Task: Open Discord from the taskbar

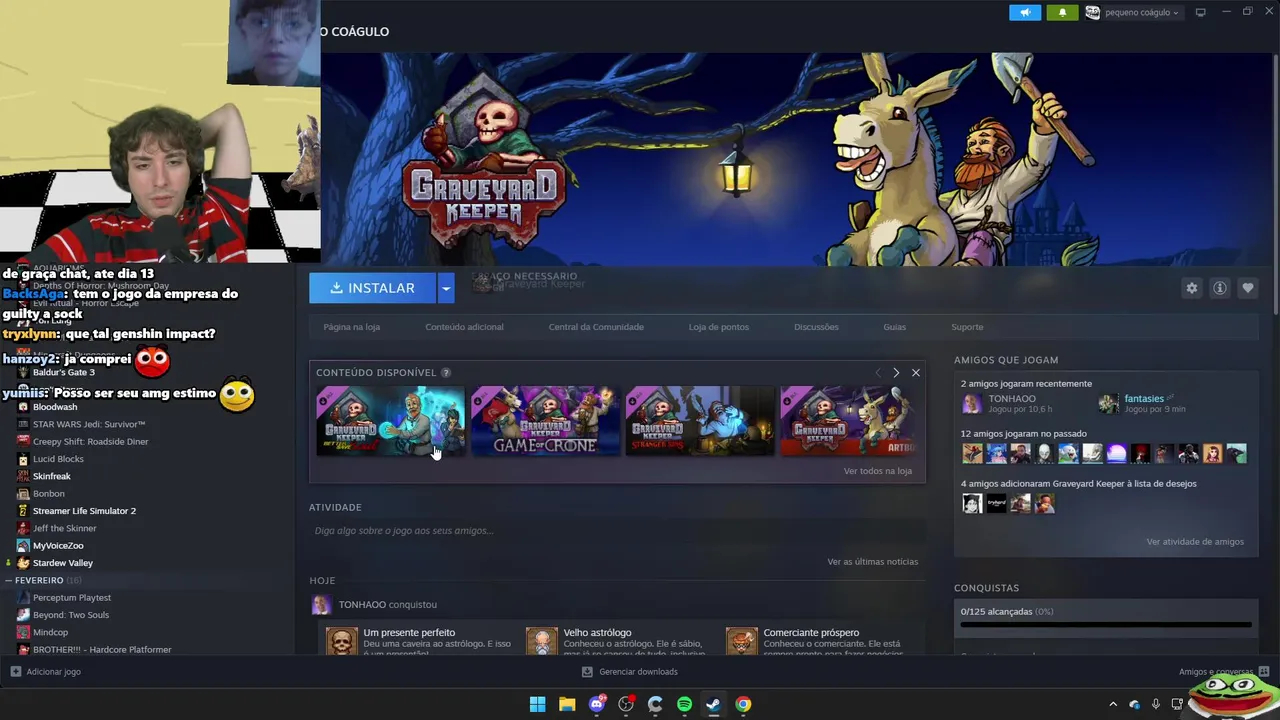Action: click(x=597, y=704)
